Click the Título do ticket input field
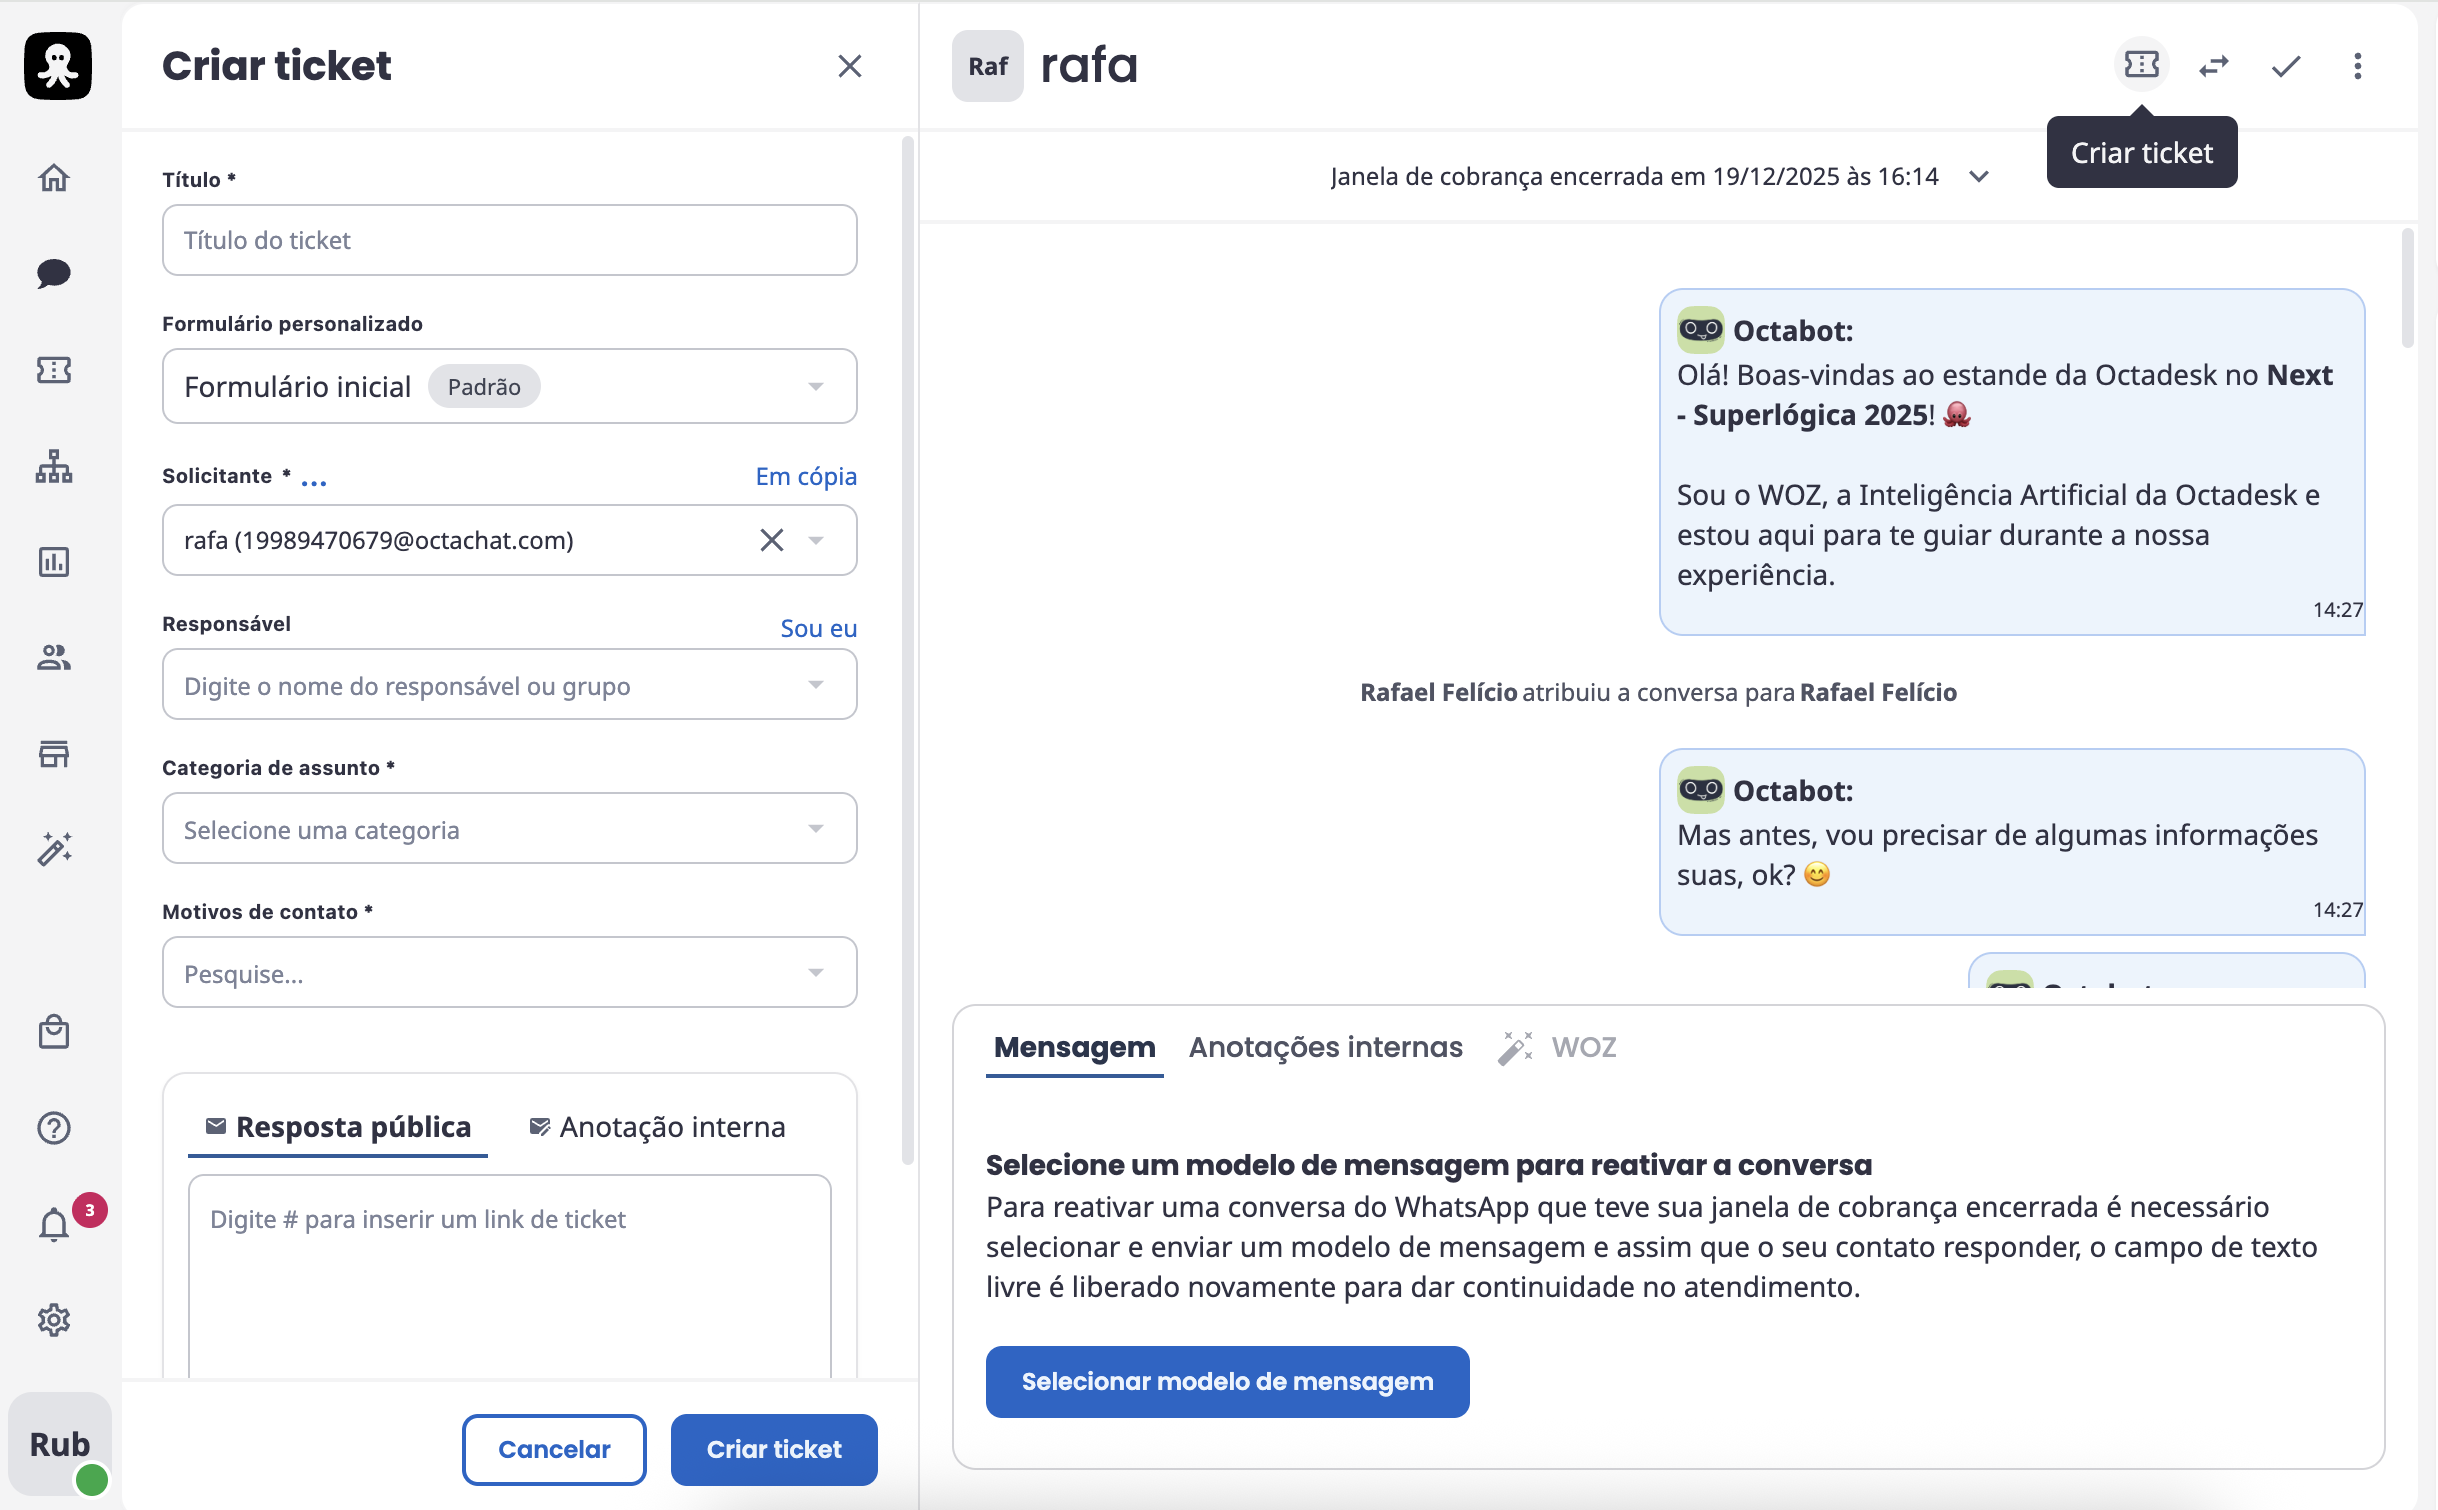Screen dimensions: 2438x1510 [509, 240]
